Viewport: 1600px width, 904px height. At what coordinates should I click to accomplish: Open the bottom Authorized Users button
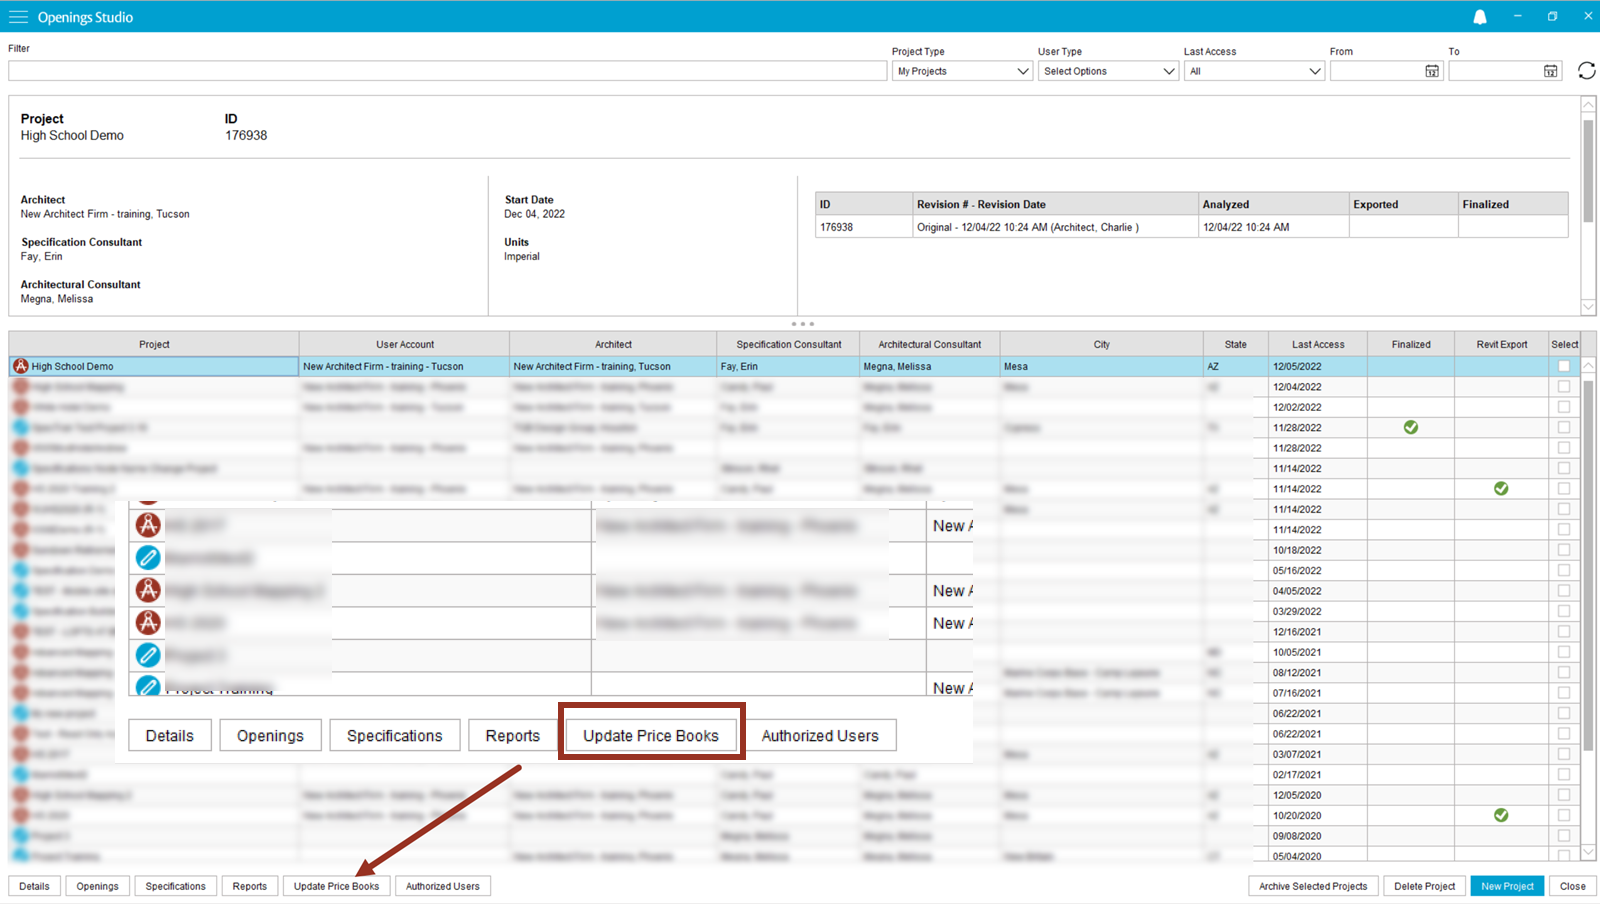pos(443,886)
